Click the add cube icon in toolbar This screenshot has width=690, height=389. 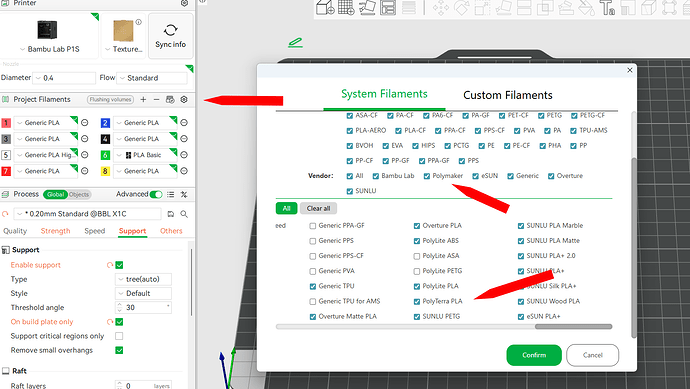coord(325,7)
